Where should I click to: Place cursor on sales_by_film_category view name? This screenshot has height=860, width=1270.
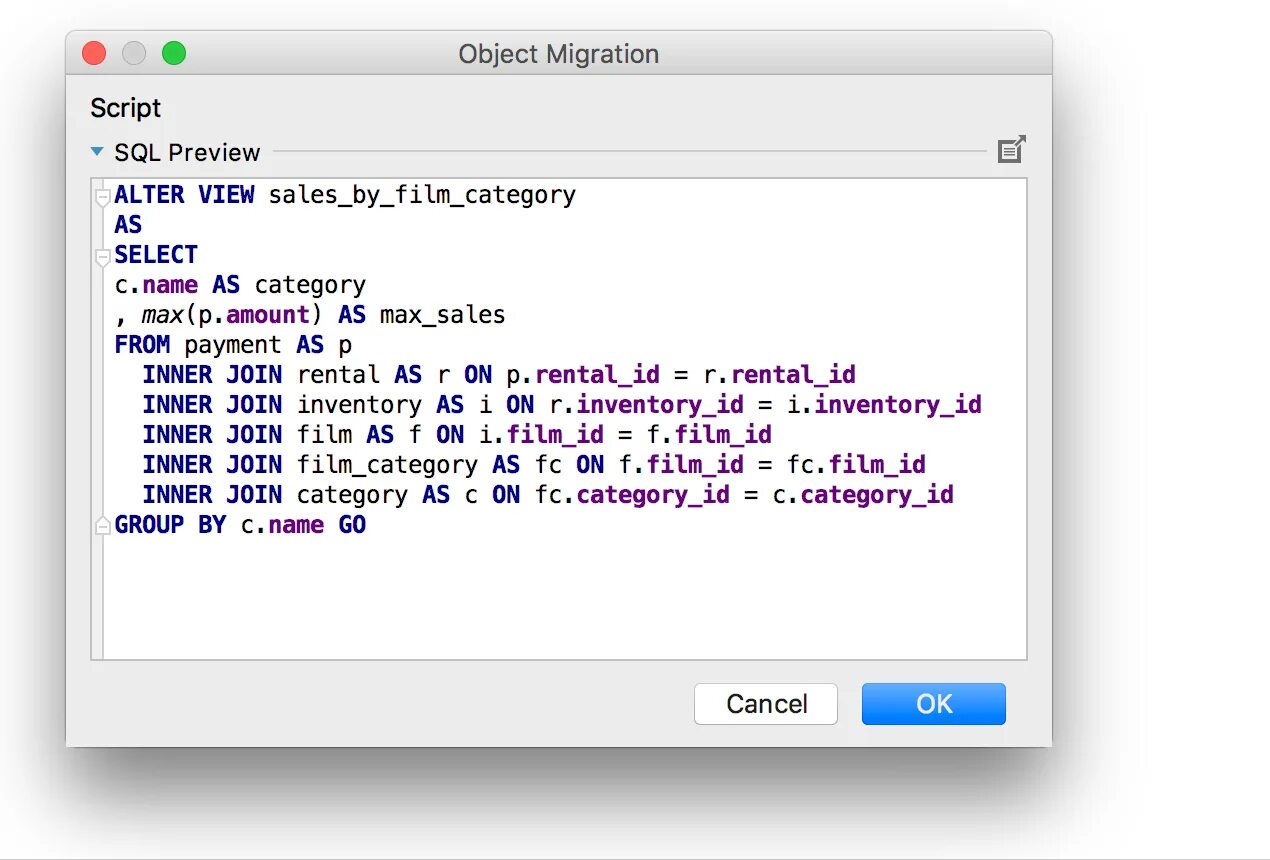(422, 195)
